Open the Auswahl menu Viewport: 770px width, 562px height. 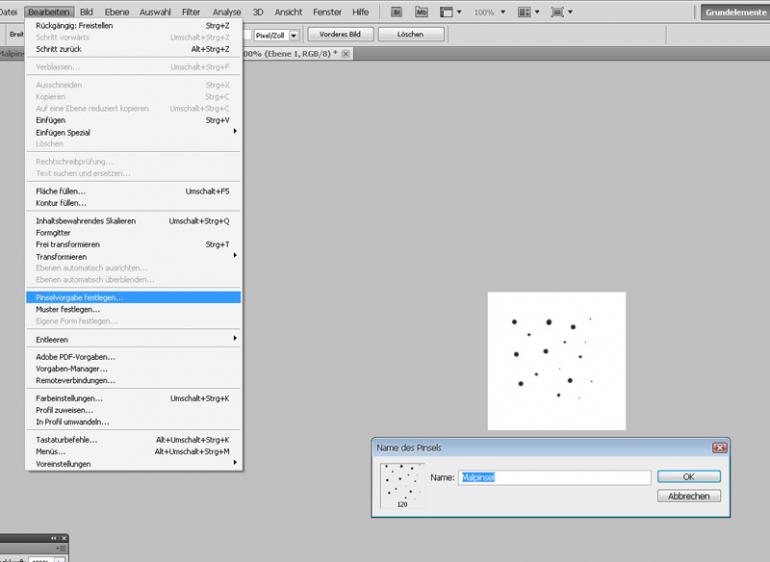155,12
